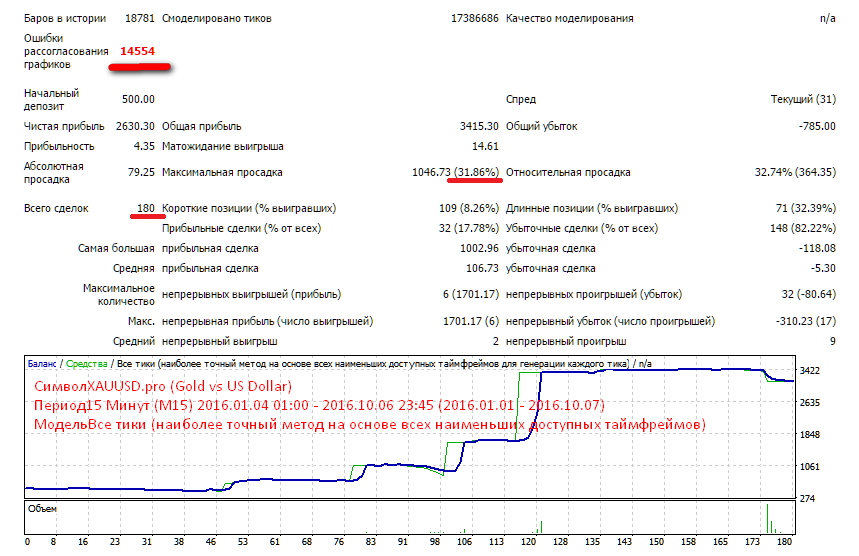Select the Объем volume panel label

tap(42, 509)
